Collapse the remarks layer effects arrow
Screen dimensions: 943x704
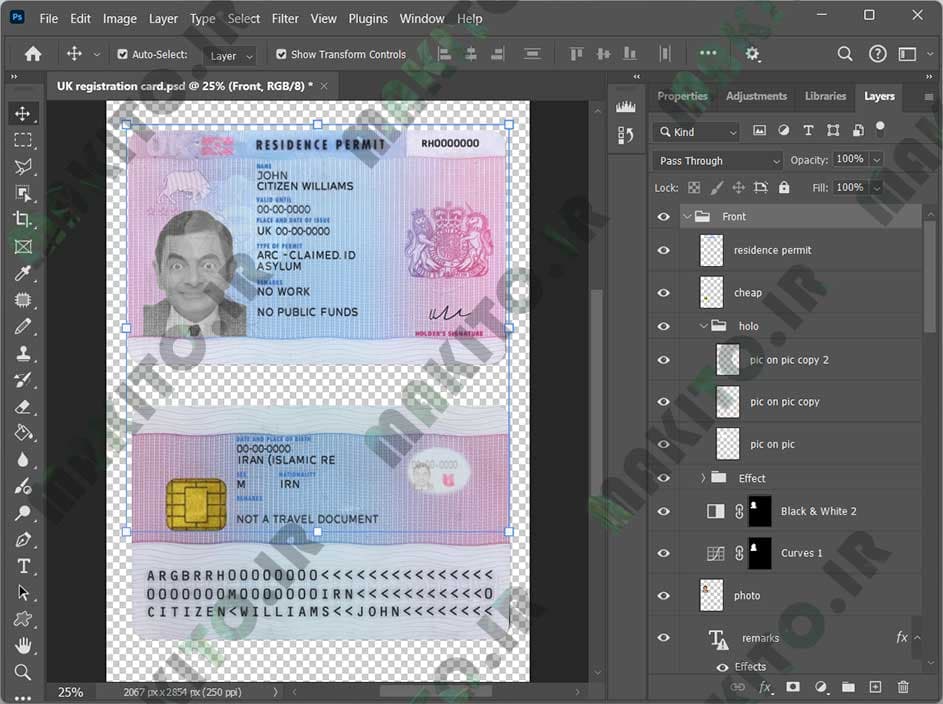(x=917, y=637)
